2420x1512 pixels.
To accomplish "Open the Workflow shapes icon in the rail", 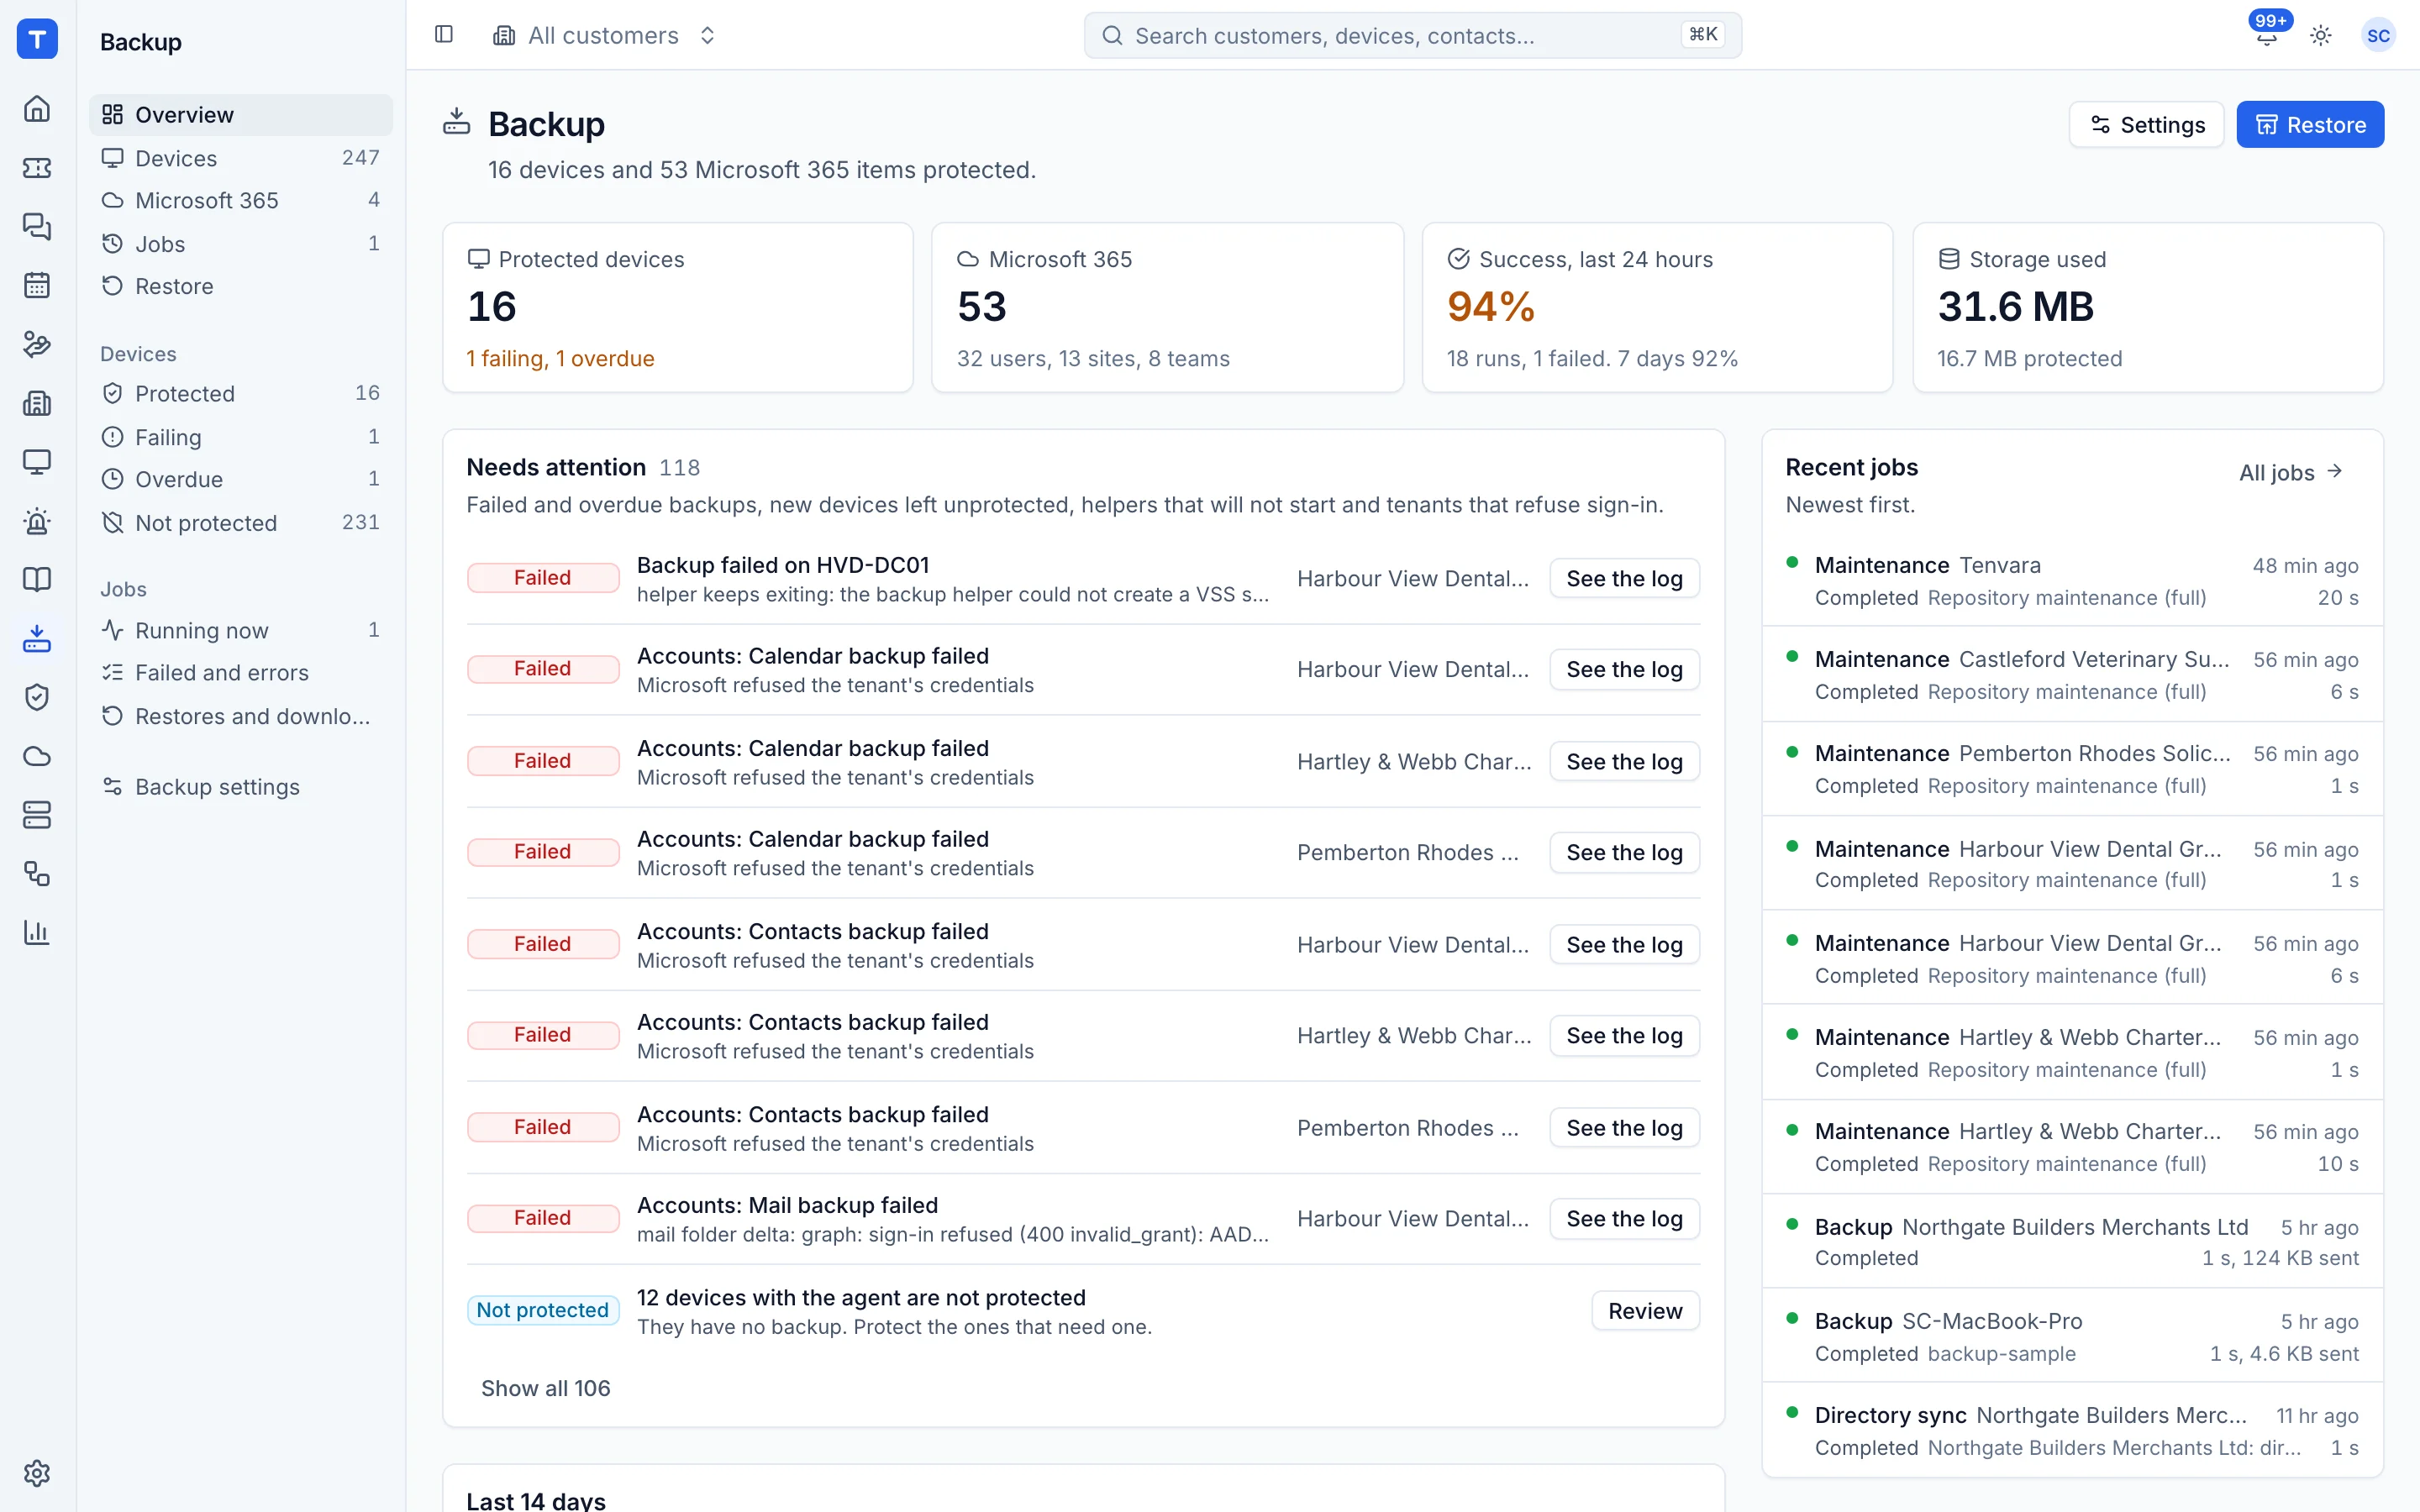I will click(37, 874).
